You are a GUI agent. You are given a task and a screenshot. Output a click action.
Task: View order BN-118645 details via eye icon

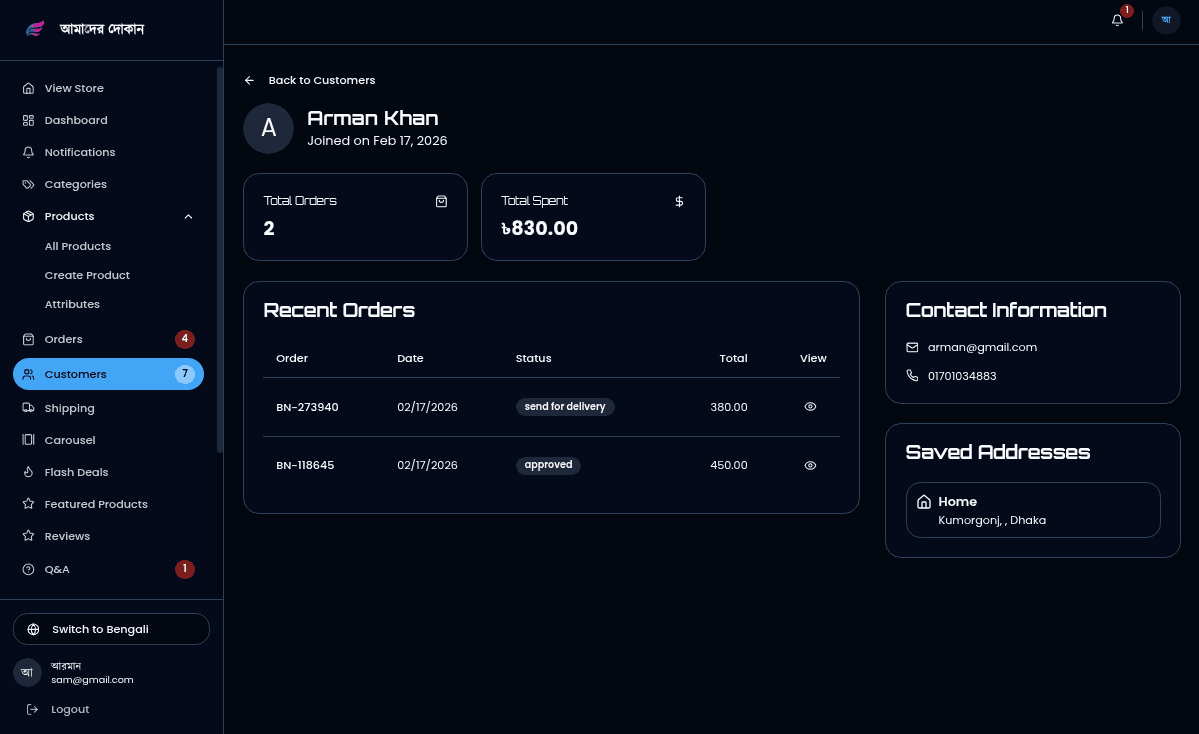coord(810,465)
